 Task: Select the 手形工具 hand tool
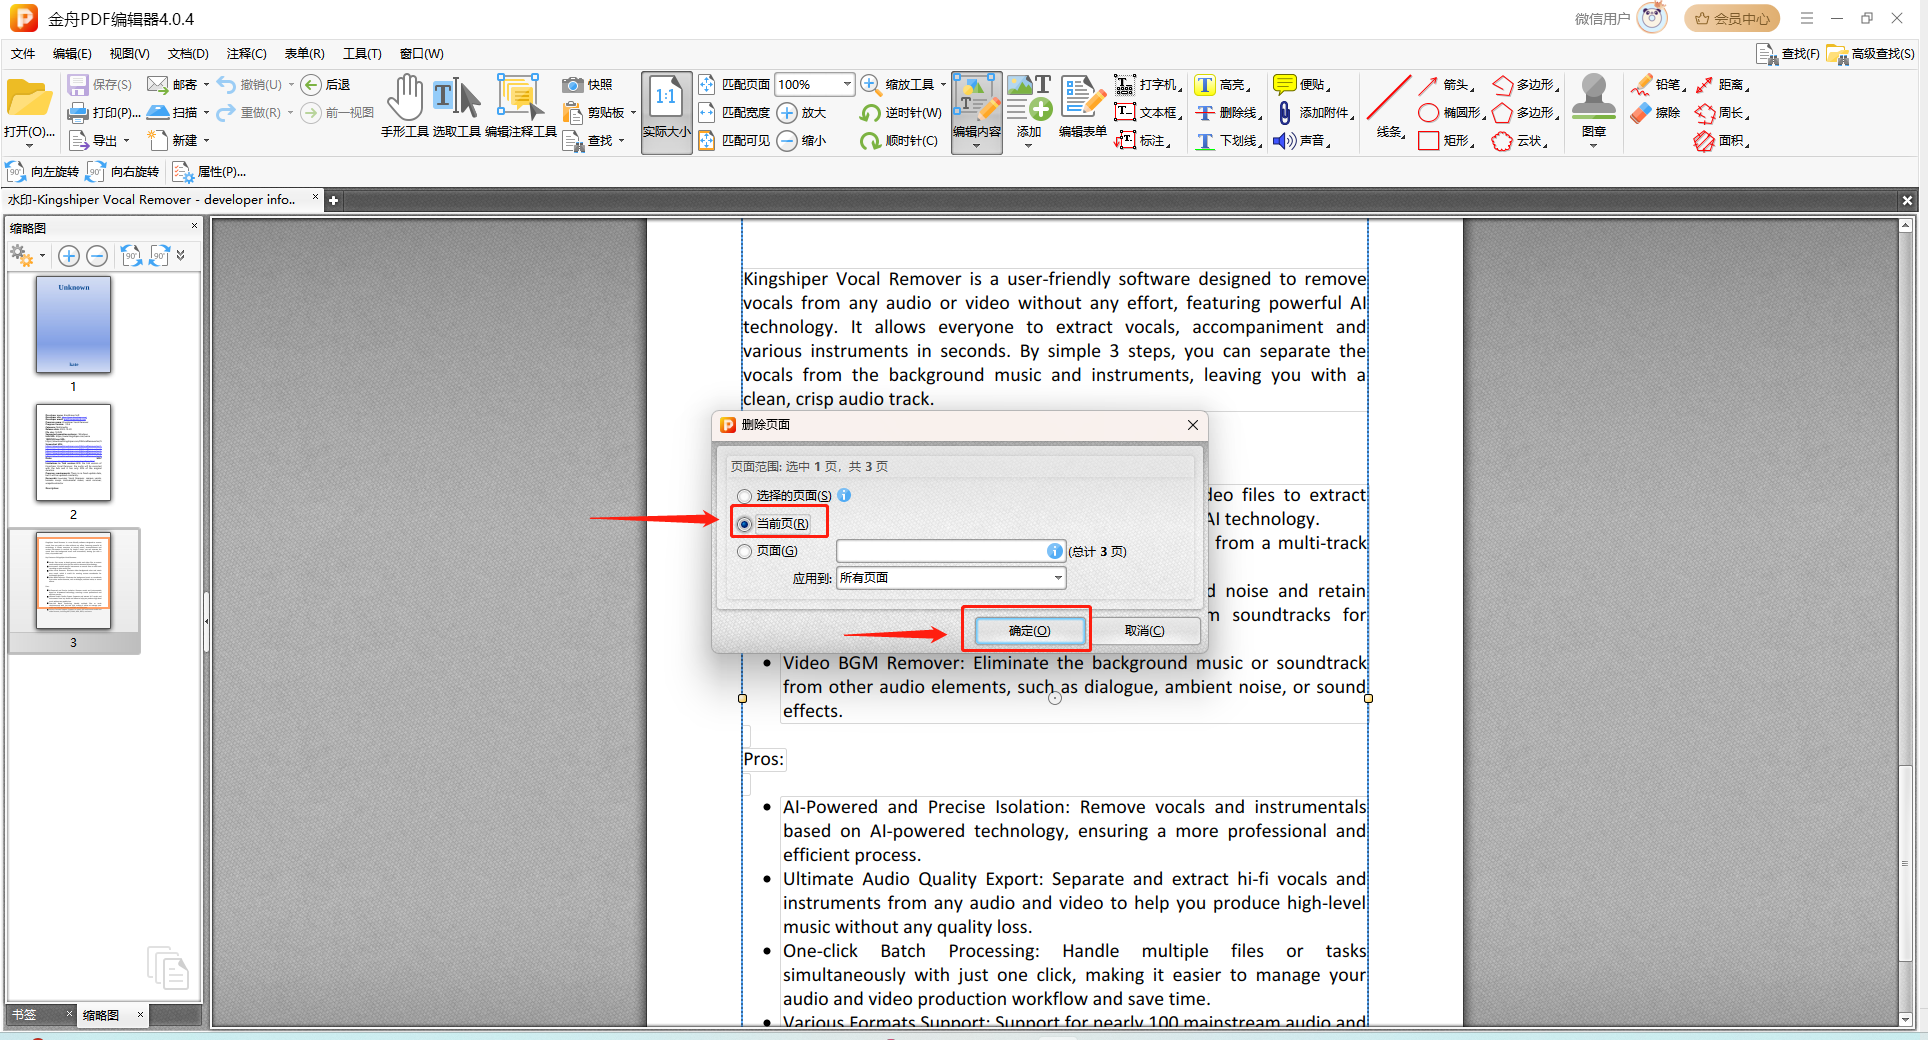pyautogui.click(x=405, y=107)
